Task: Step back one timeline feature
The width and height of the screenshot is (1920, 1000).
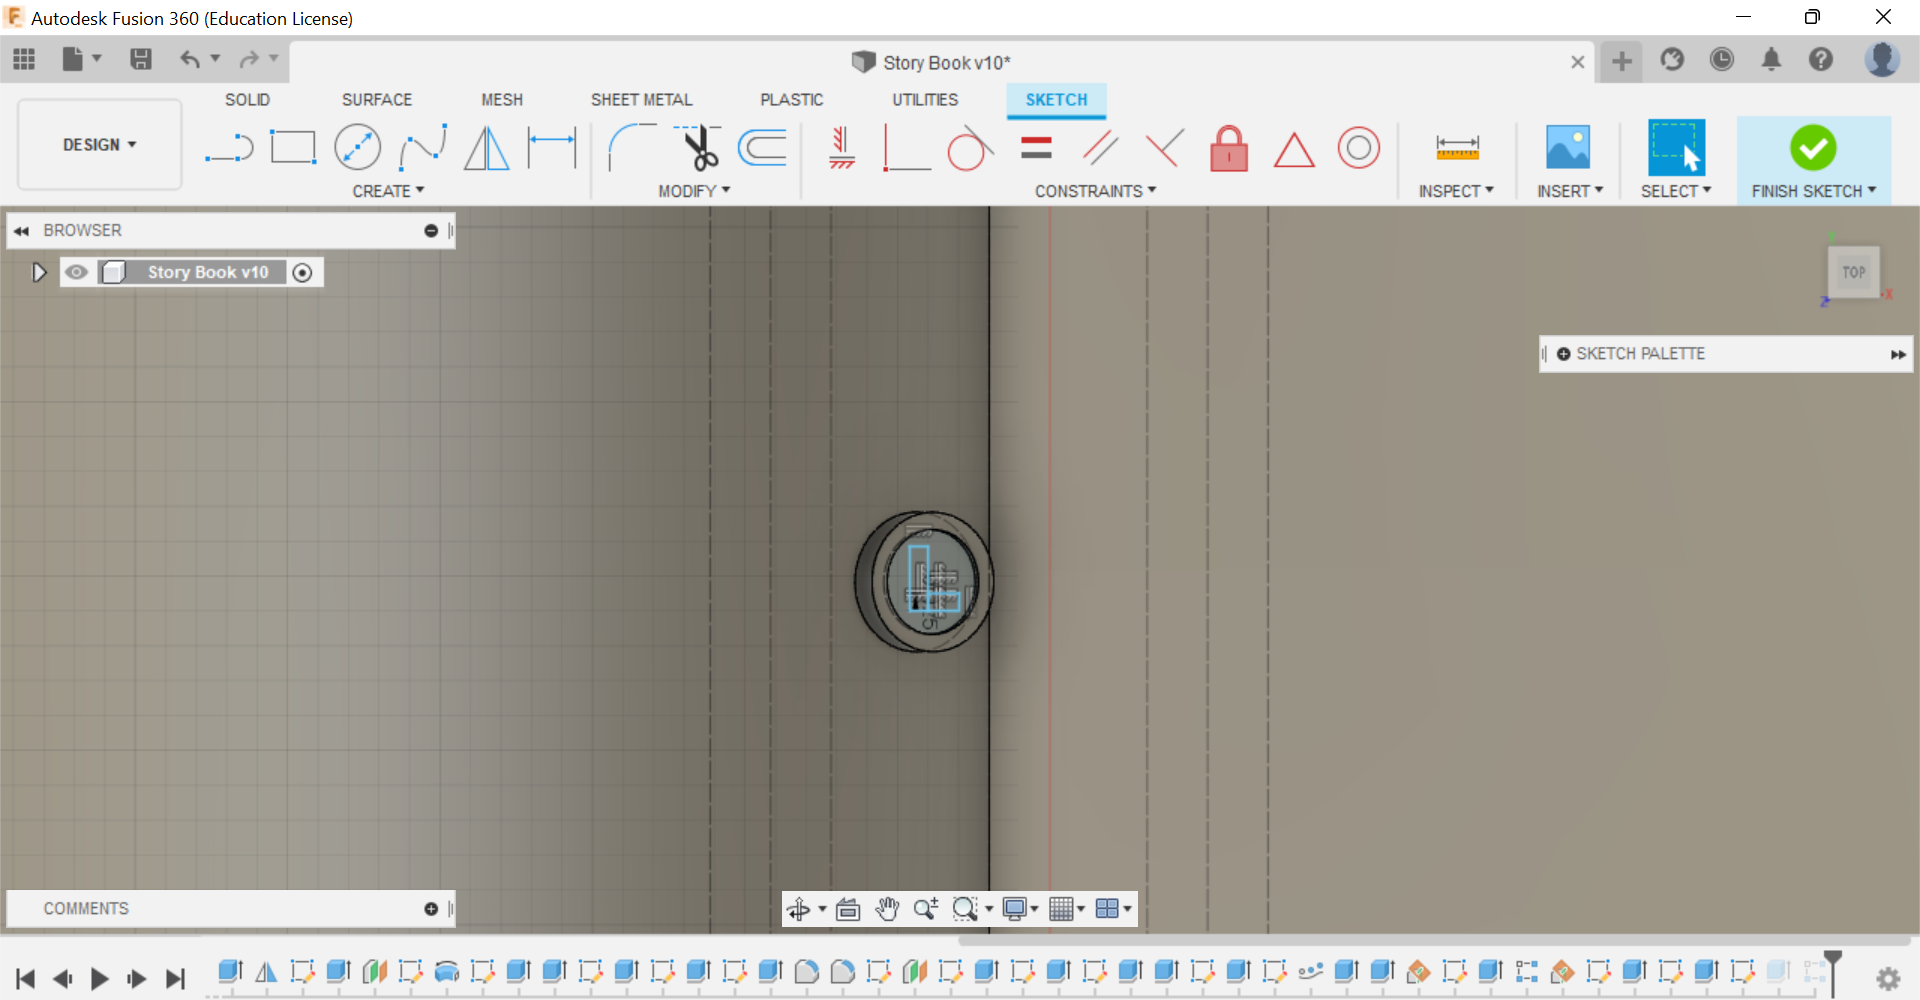Action: pos(62,979)
